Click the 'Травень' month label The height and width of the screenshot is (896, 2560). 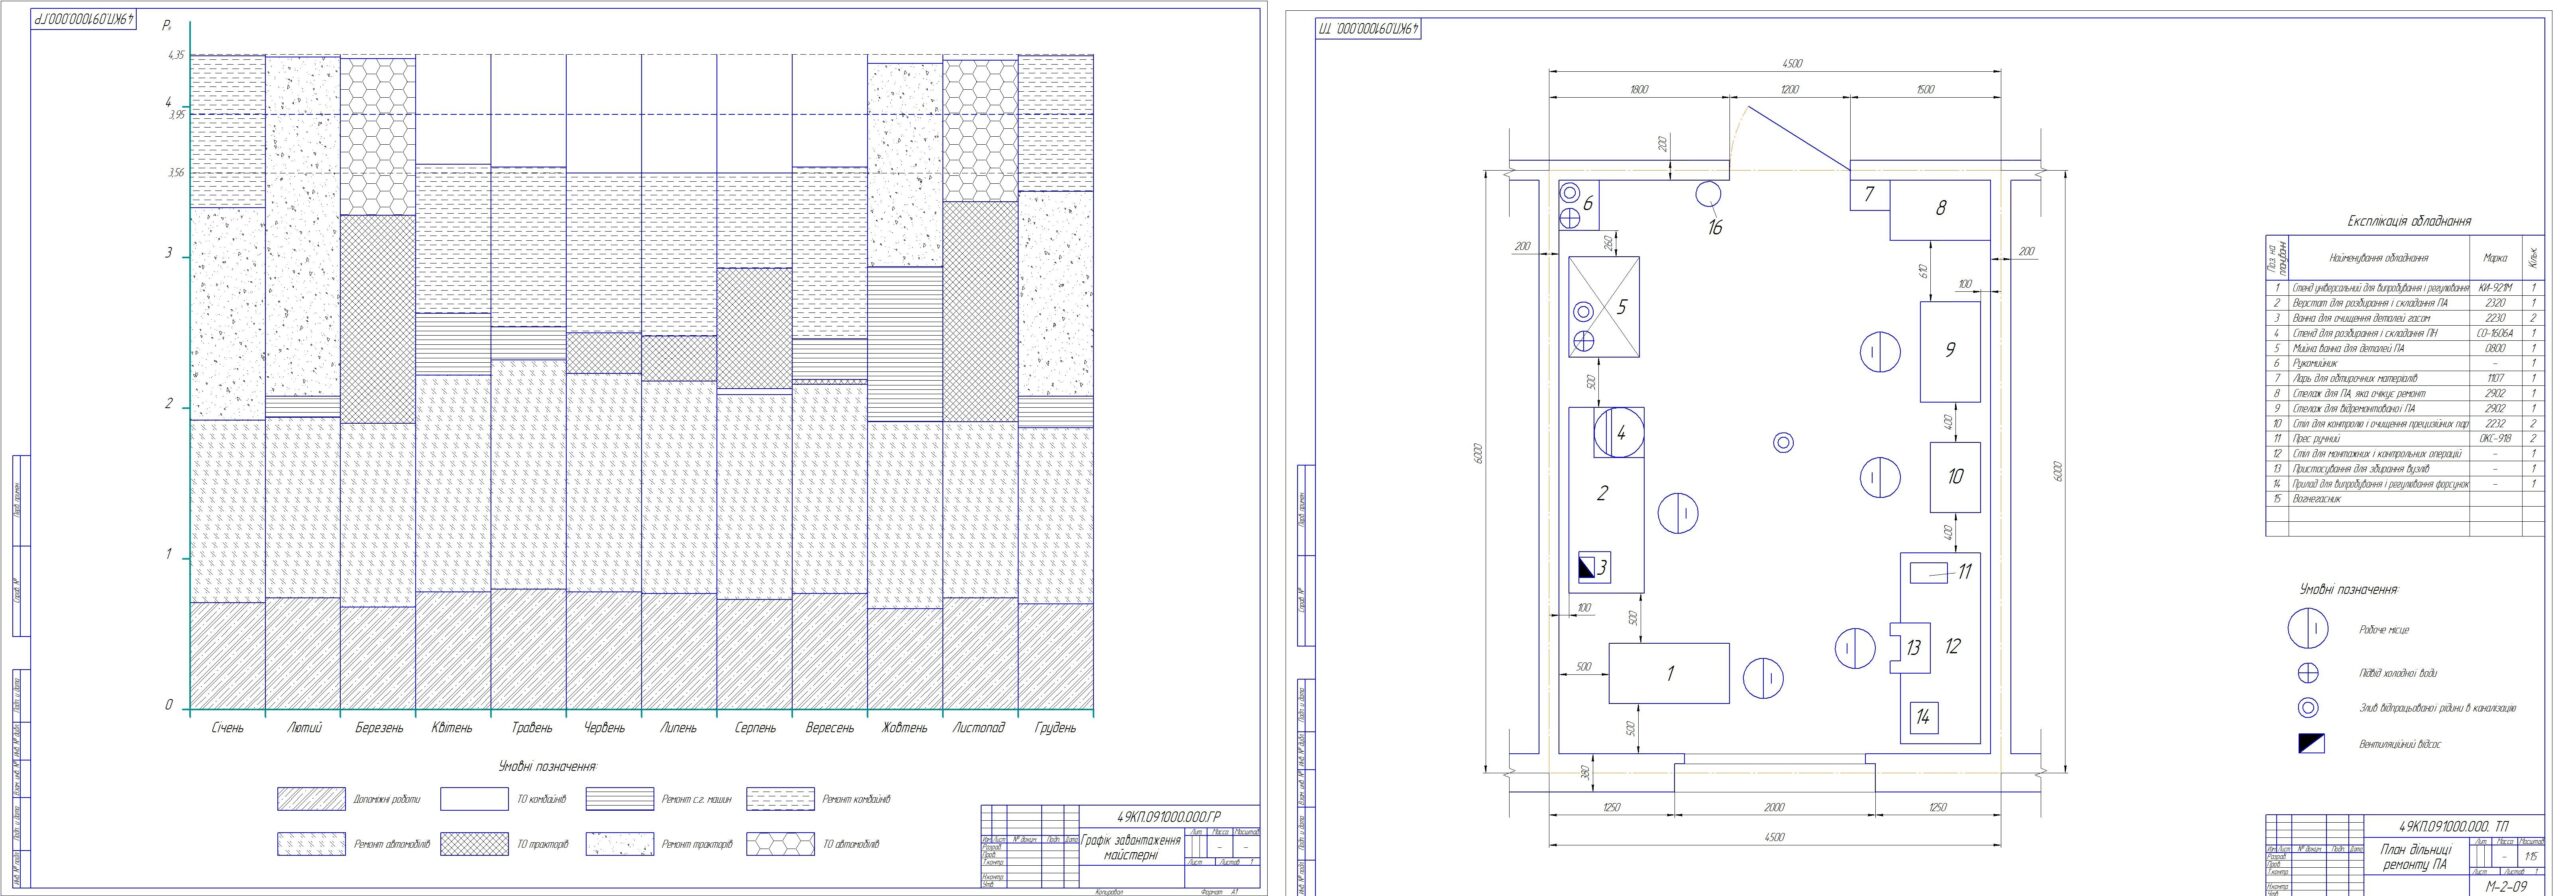(531, 728)
